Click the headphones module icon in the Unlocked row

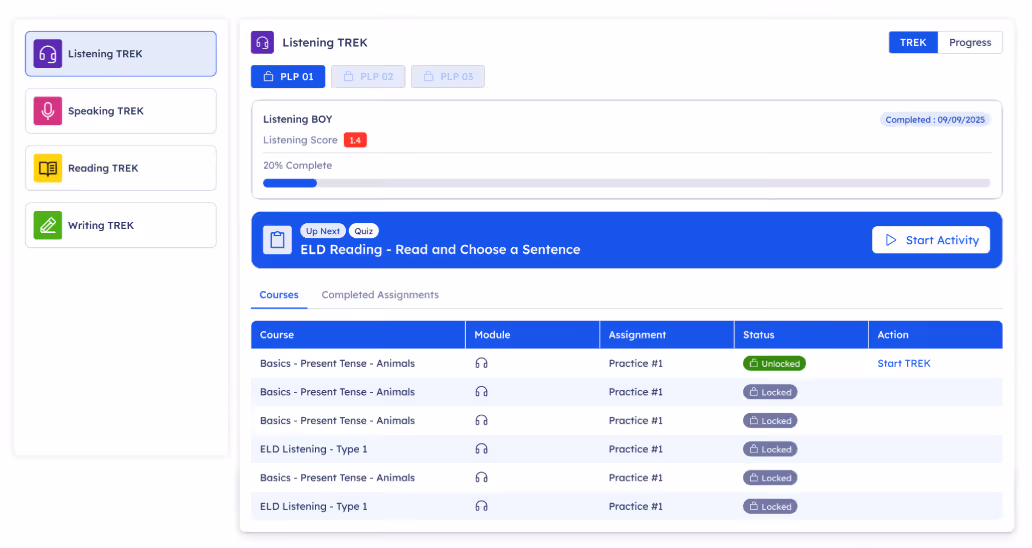482,363
